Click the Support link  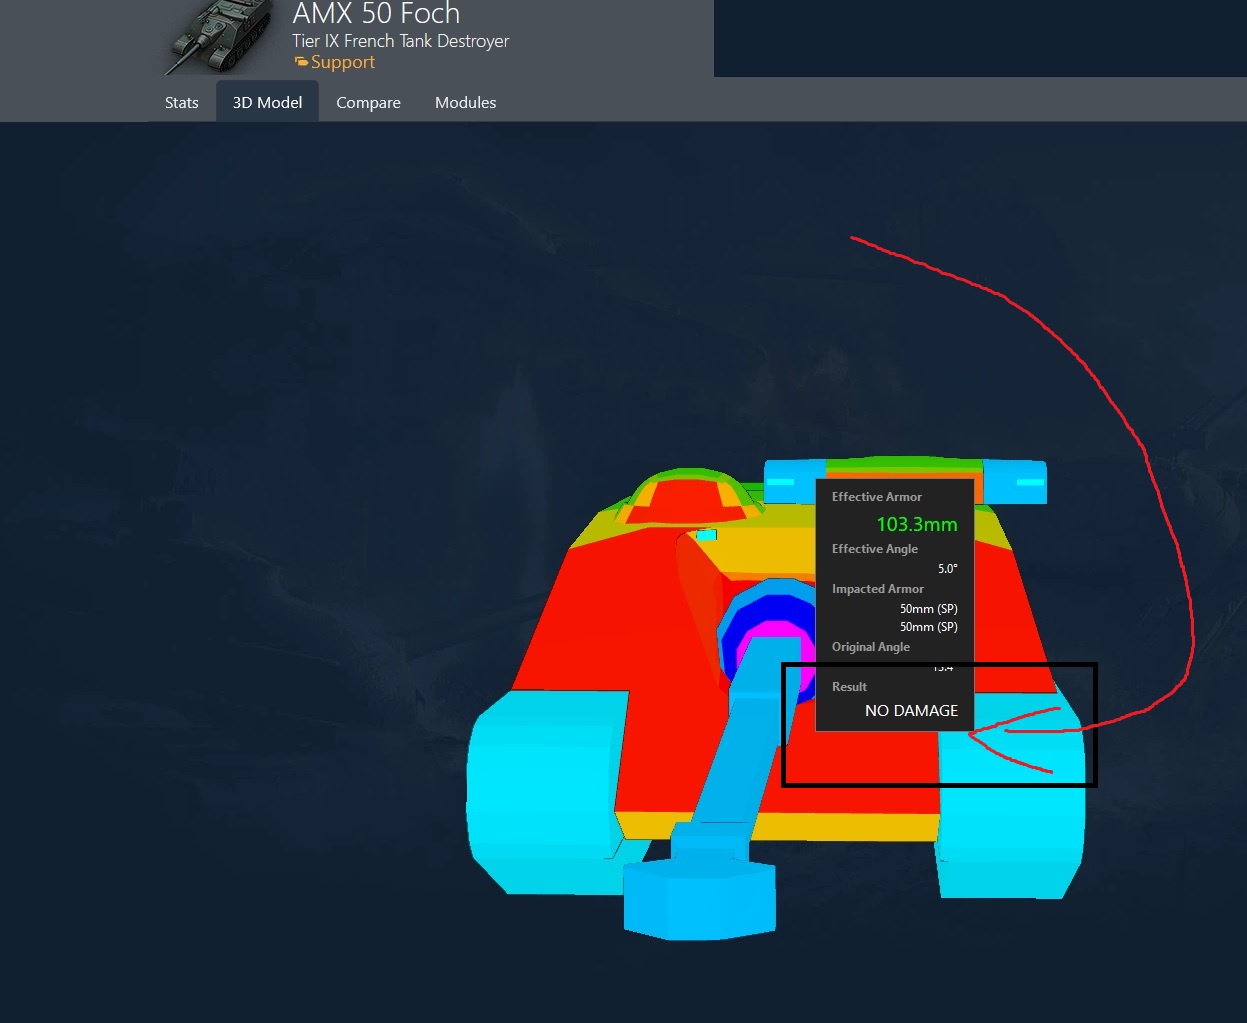tap(342, 62)
